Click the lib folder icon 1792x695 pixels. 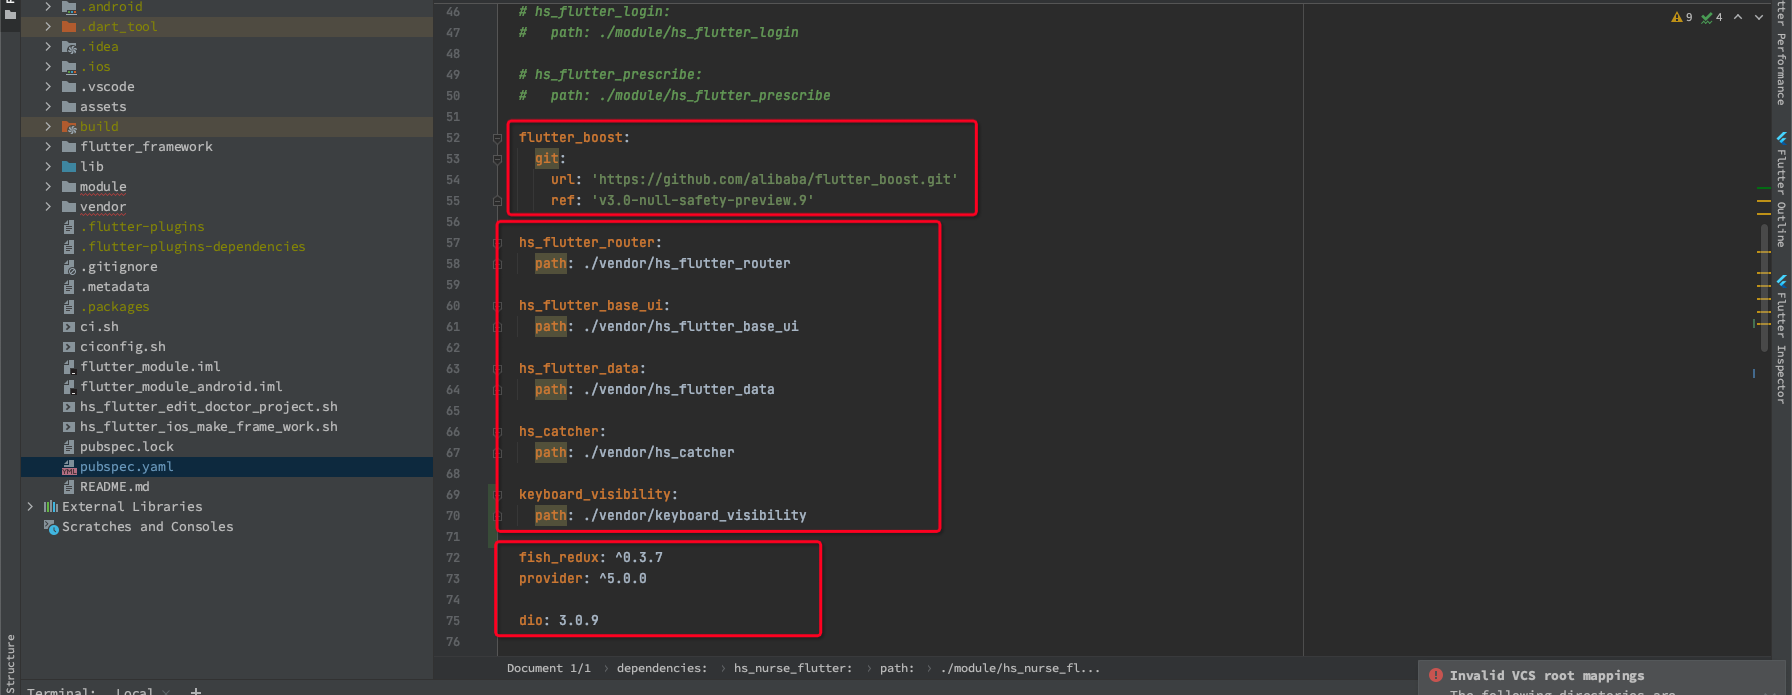click(x=69, y=167)
